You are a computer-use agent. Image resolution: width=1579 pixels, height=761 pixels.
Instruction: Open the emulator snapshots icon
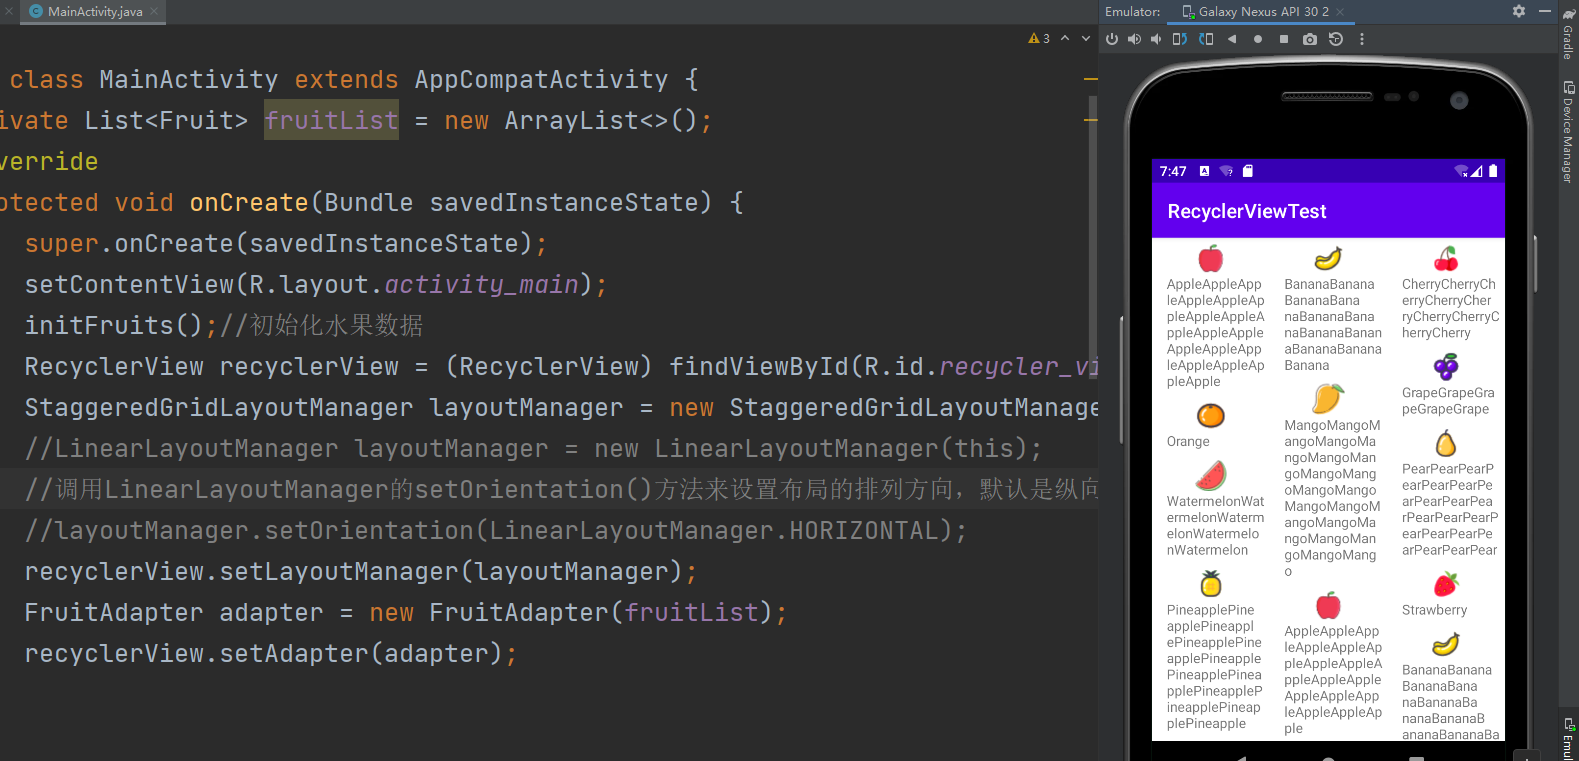point(1336,39)
